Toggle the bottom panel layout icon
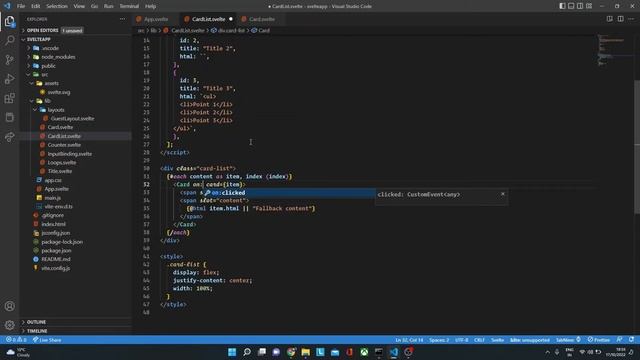640x360 pixels. (571, 6)
